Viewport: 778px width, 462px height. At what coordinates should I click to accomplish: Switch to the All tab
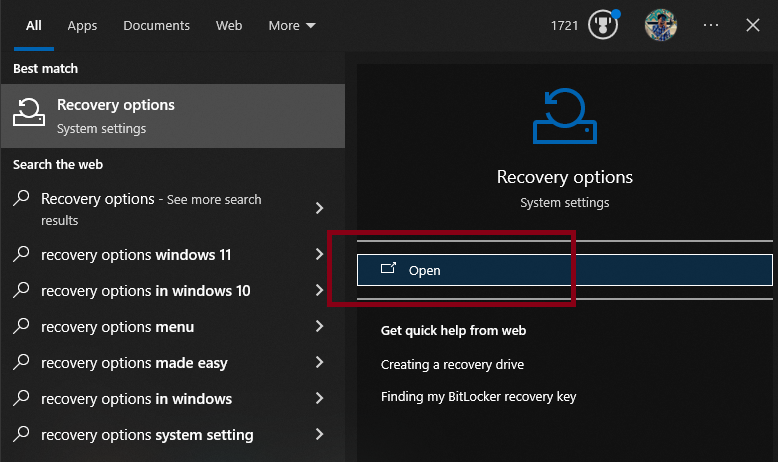point(34,25)
